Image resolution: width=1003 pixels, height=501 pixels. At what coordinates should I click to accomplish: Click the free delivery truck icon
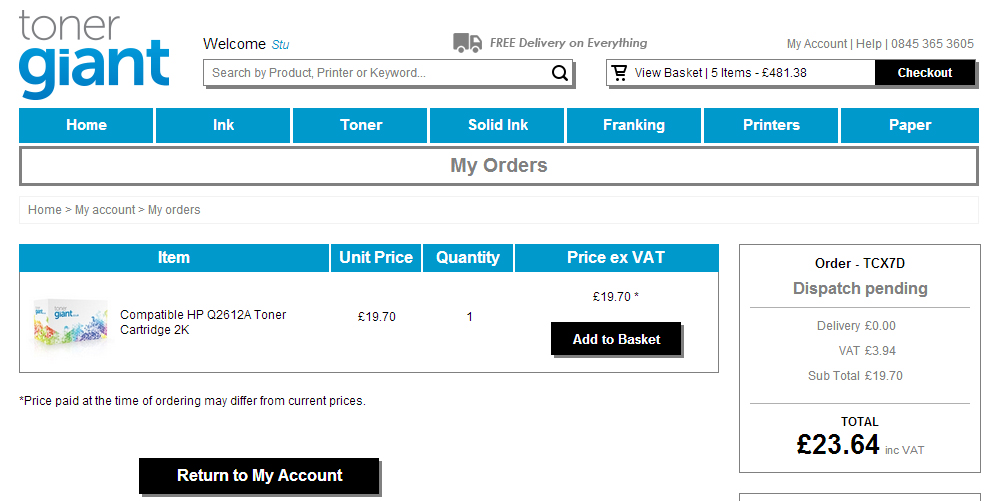[x=468, y=43]
